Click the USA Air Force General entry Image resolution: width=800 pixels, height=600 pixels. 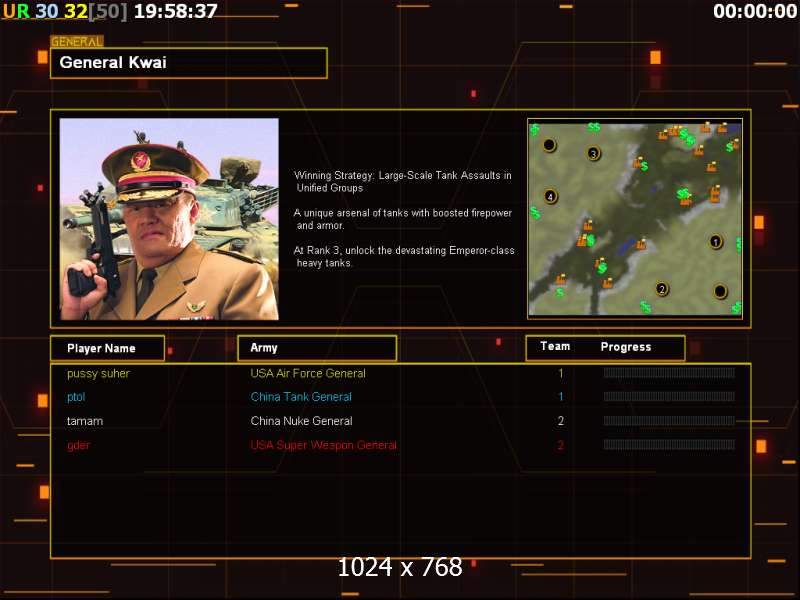click(x=308, y=373)
